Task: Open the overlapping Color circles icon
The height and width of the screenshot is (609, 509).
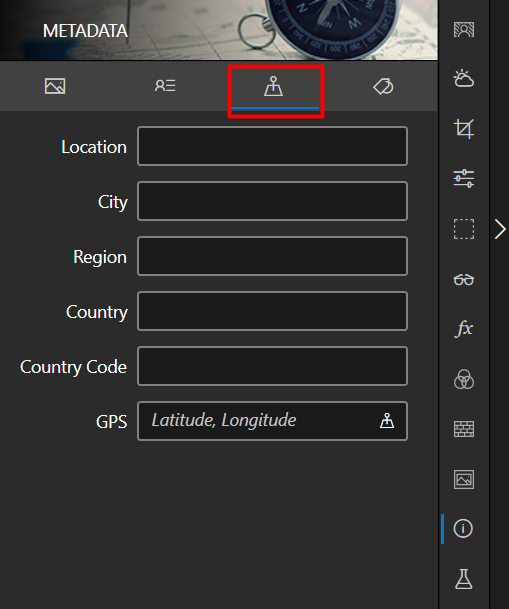Action: tap(464, 379)
